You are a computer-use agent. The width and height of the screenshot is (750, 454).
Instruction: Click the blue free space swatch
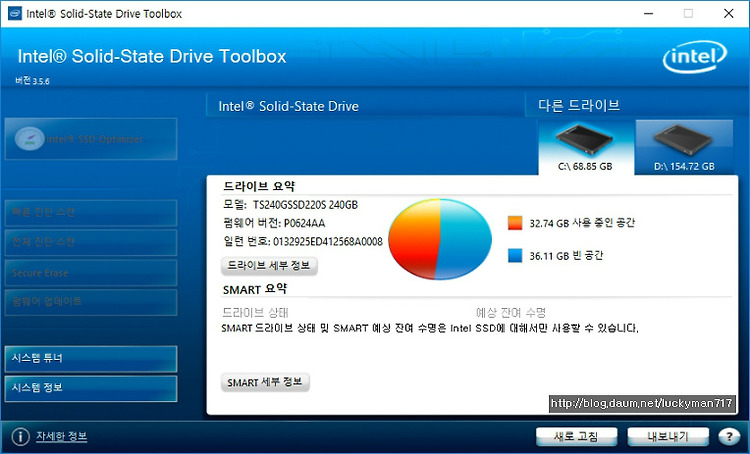pos(515,255)
